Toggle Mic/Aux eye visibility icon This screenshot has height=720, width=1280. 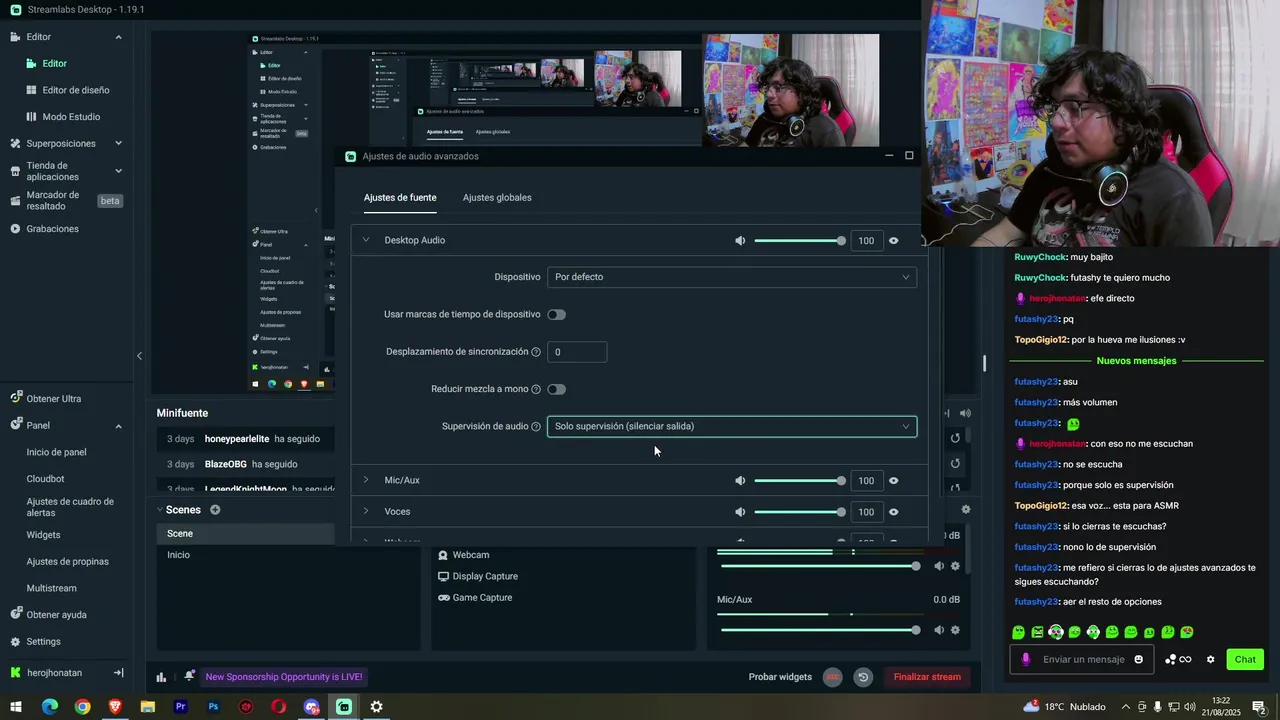(x=894, y=481)
